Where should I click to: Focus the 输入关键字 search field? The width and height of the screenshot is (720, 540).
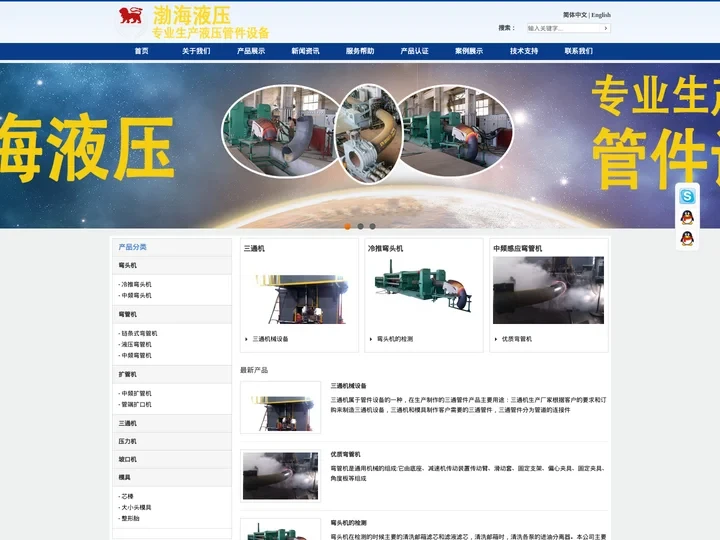[x=564, y=28]
